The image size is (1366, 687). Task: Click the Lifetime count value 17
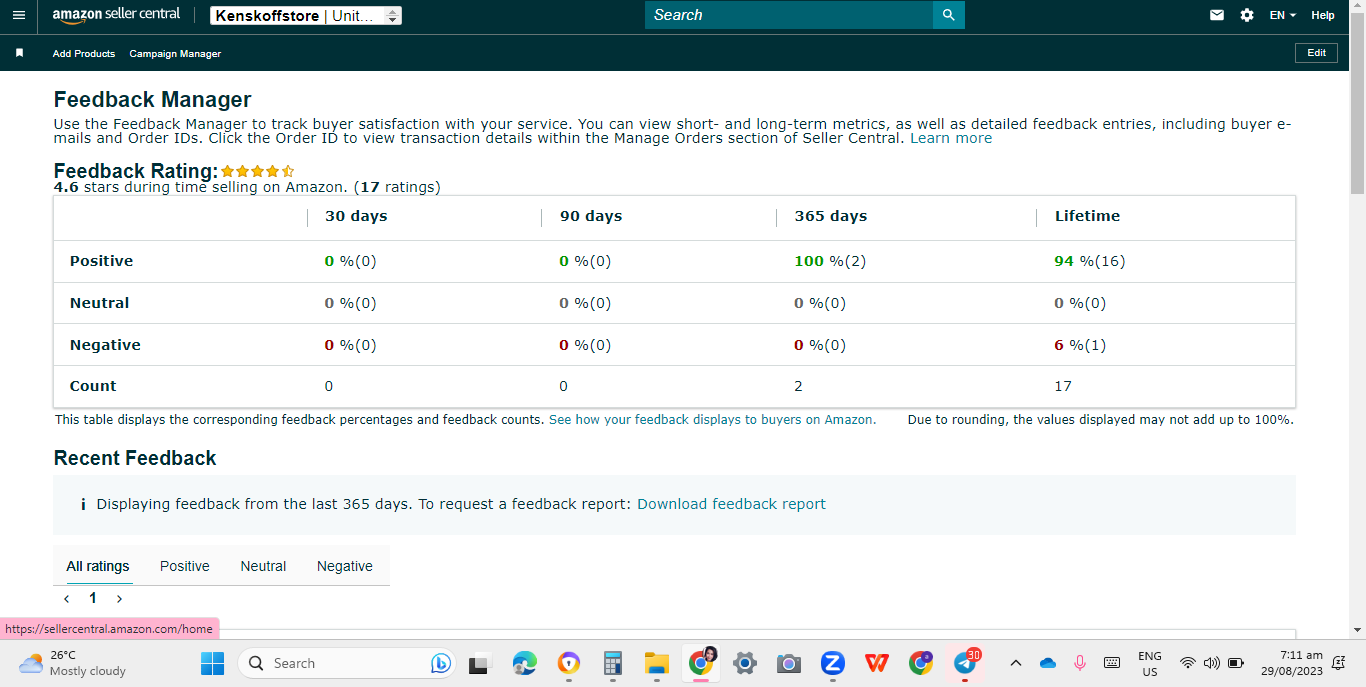click(1063, 386)
